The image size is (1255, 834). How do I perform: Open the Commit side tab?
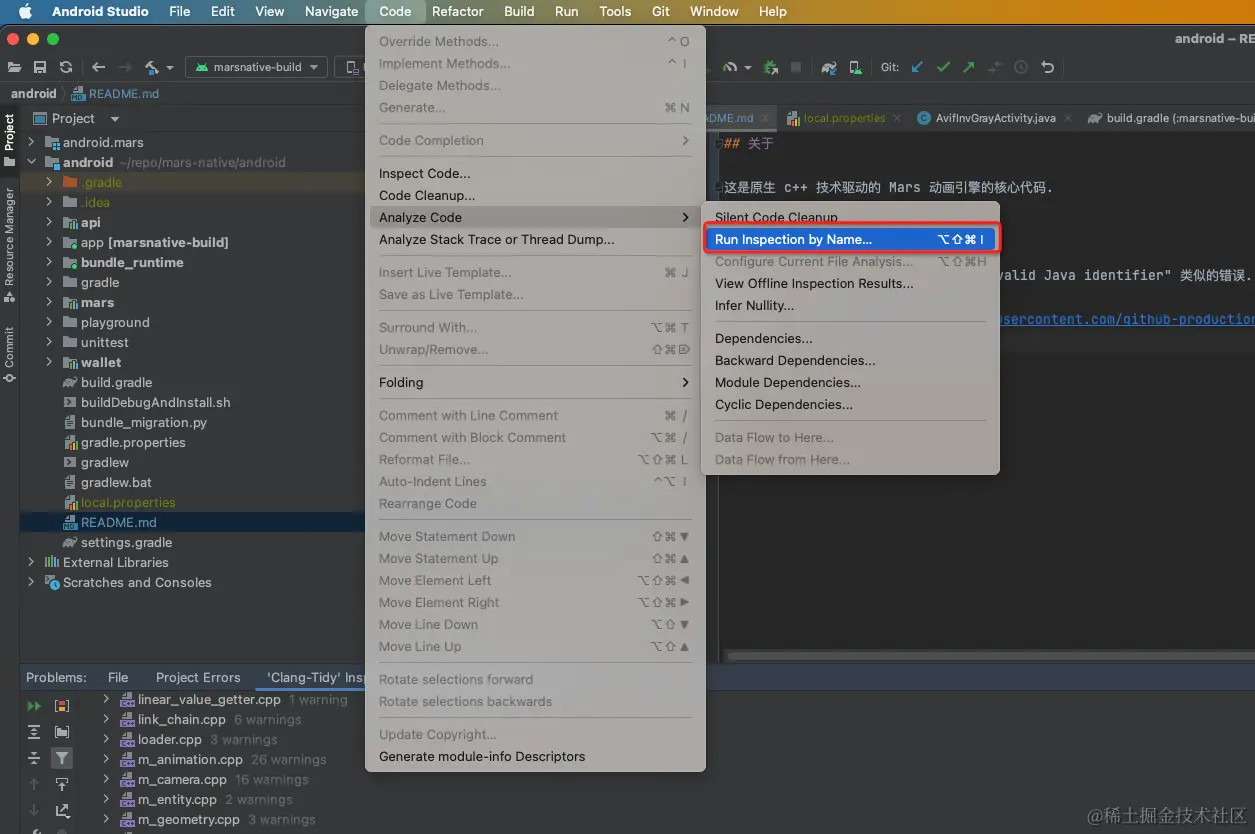click(x=9, y=353)
